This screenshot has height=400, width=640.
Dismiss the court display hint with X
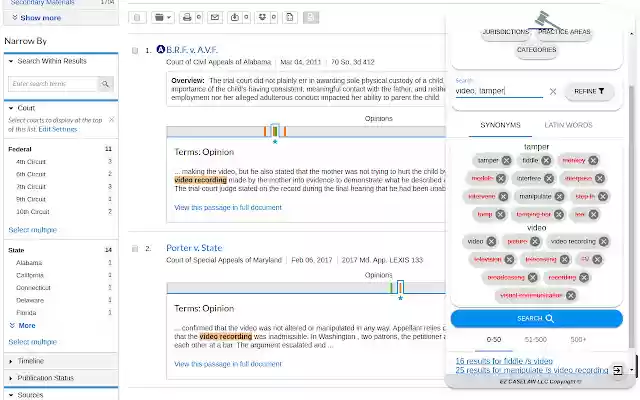pos(111,120)
